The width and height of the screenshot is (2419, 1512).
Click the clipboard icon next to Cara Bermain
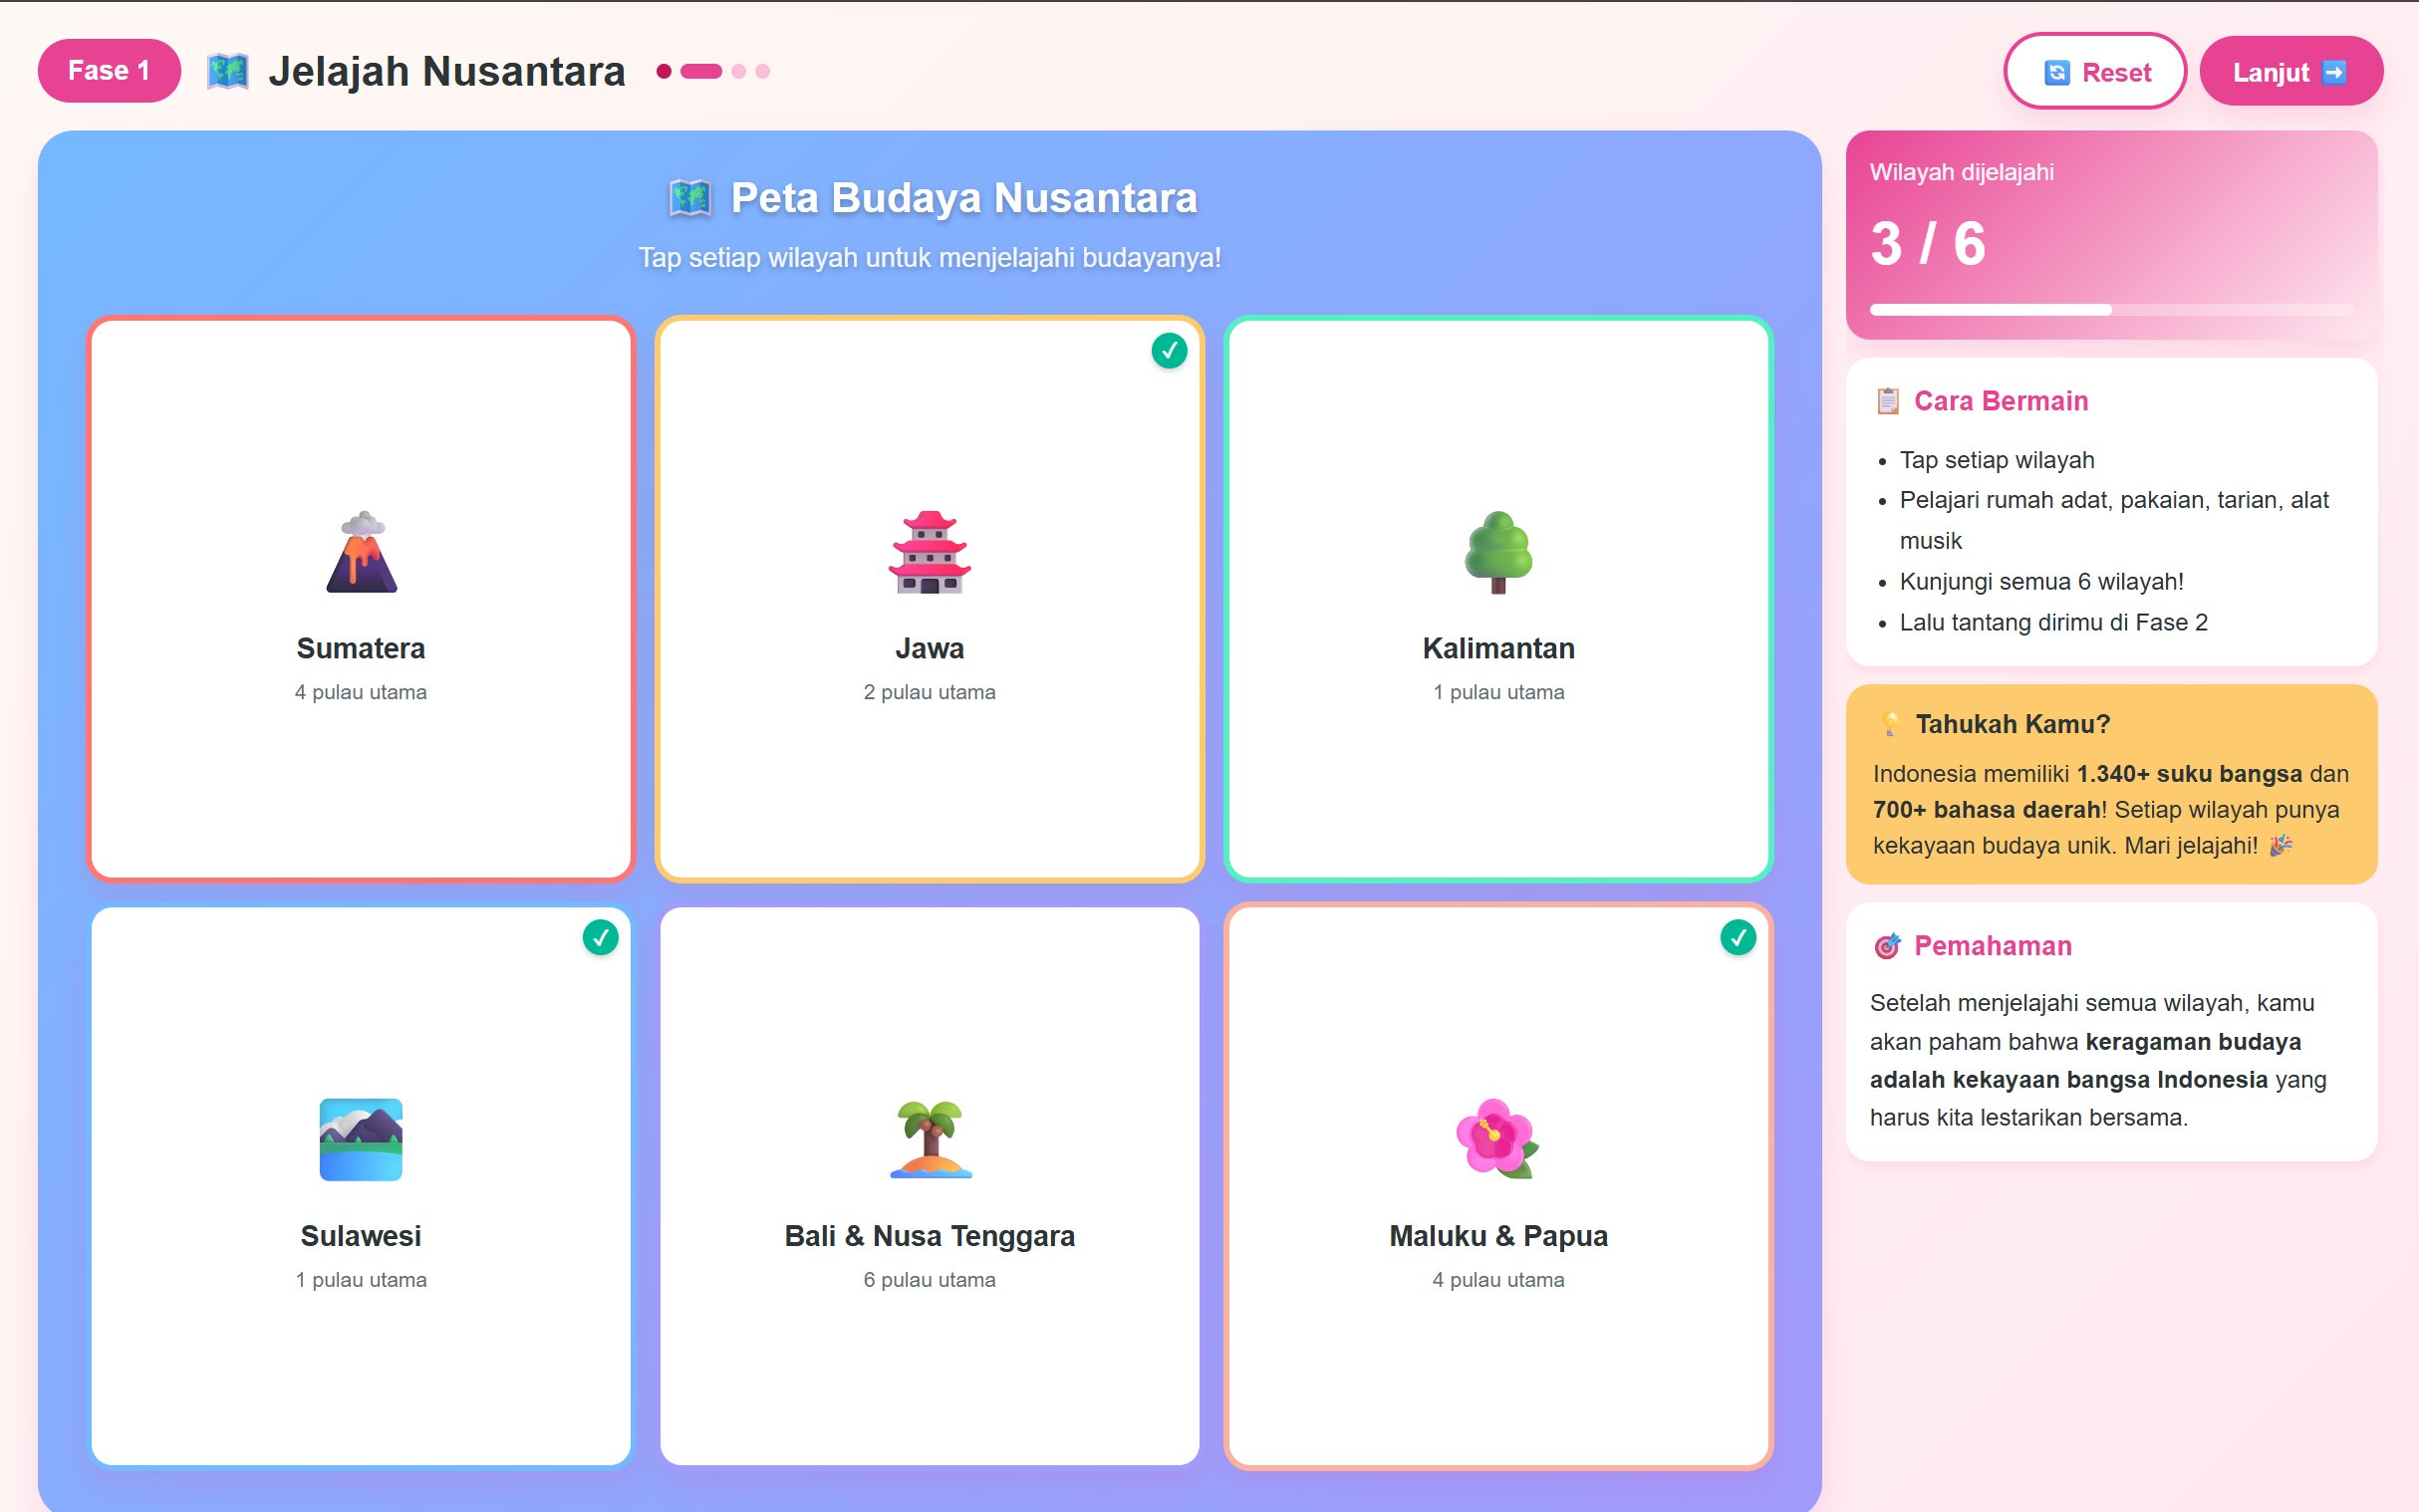1887,401
